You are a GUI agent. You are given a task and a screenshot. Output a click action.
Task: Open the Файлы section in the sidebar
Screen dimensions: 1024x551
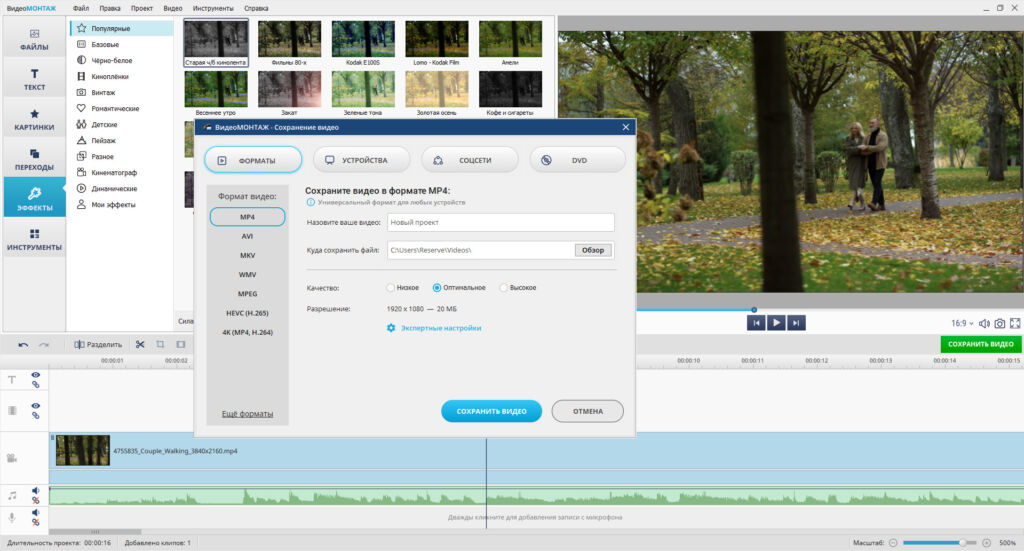(34, 39)
